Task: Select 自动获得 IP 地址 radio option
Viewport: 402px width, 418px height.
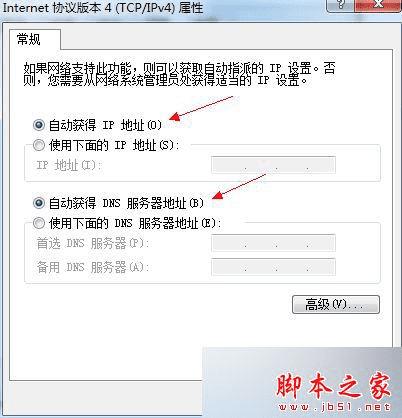Action: click(x=39, y=125)
